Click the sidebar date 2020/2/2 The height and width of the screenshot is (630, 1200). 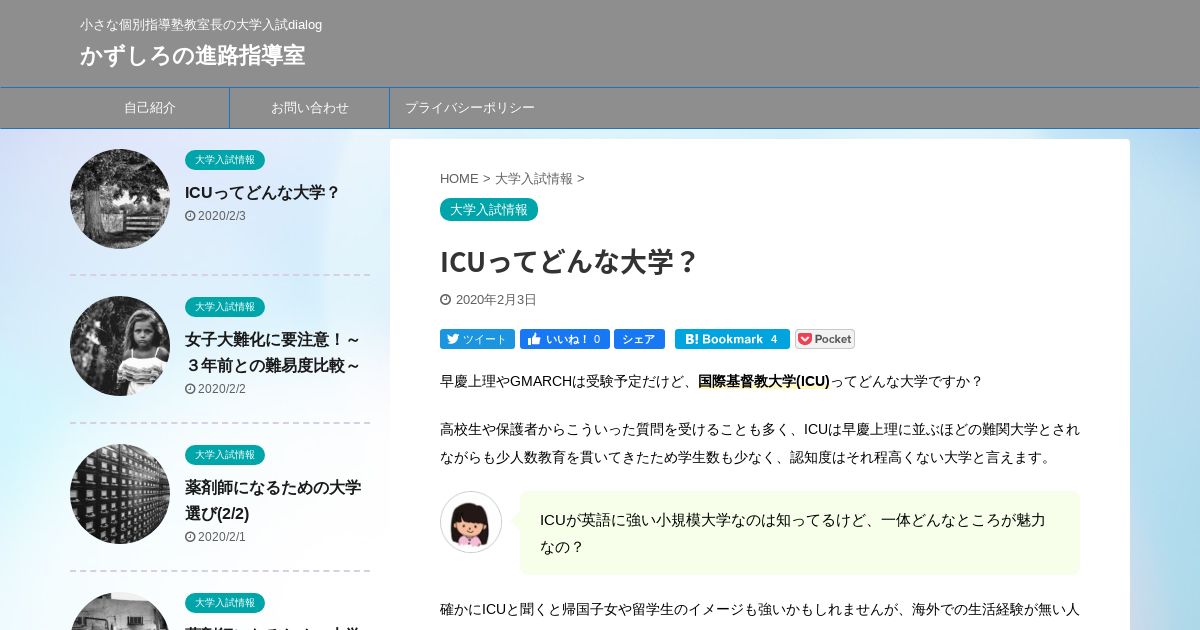(x=221, y=389)
